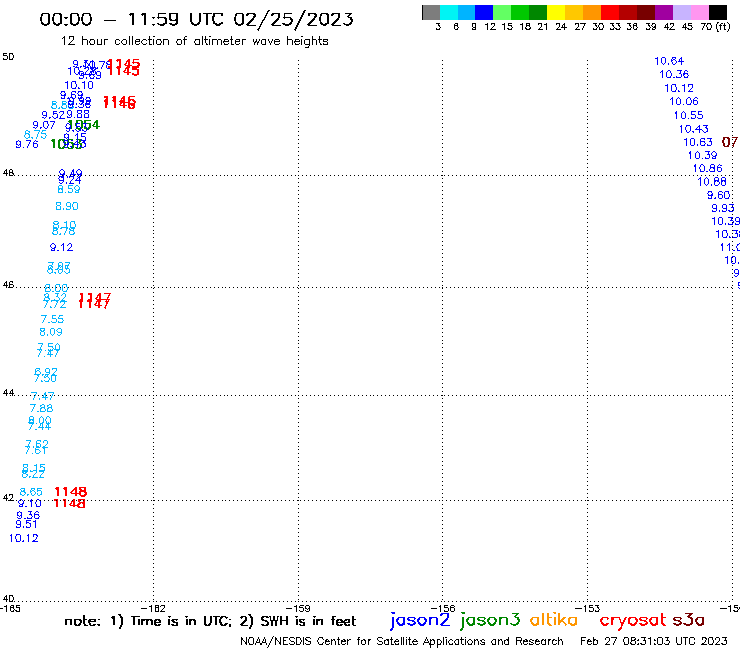Click the 10.06 wave height value
This screenshot has width=740, height=650.
click(683, 101)
